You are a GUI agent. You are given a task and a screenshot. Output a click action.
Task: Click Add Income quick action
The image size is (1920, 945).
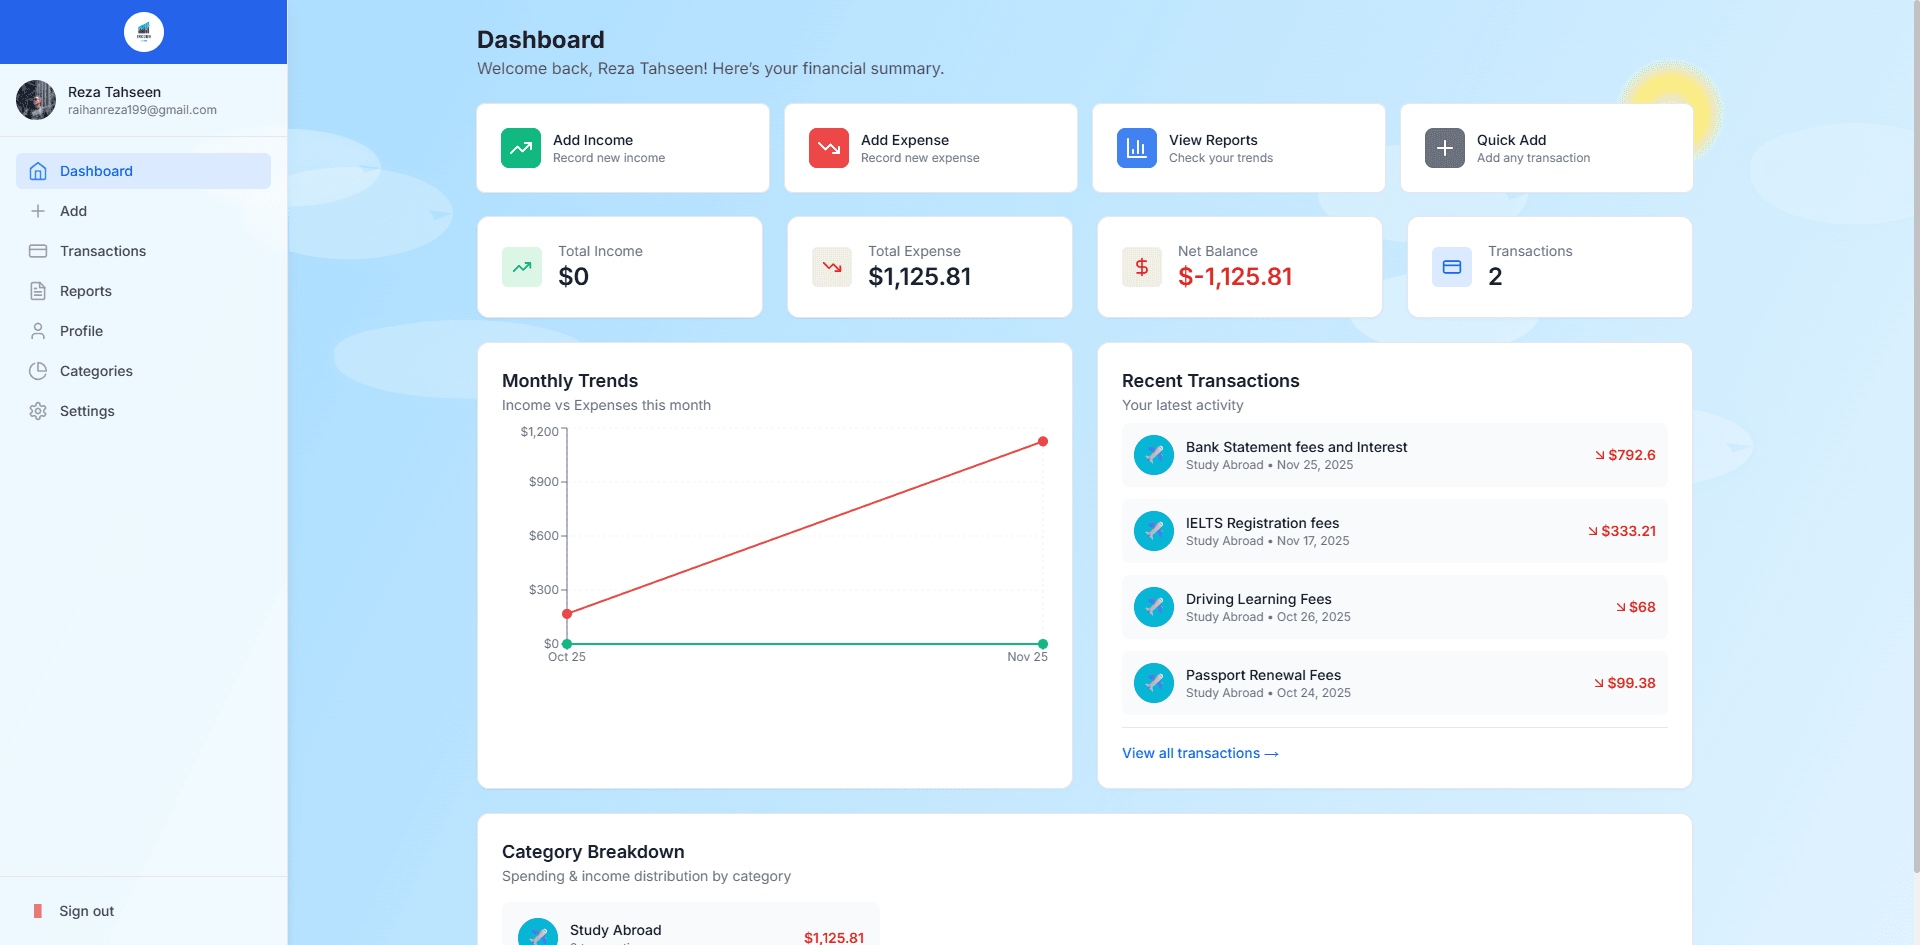tap(623, 148)
